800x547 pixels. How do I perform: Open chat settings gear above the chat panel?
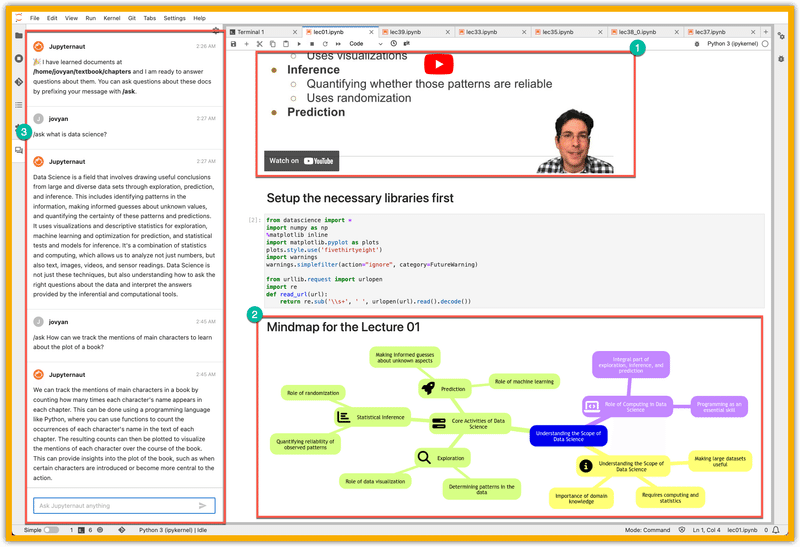tap(216, 31)
